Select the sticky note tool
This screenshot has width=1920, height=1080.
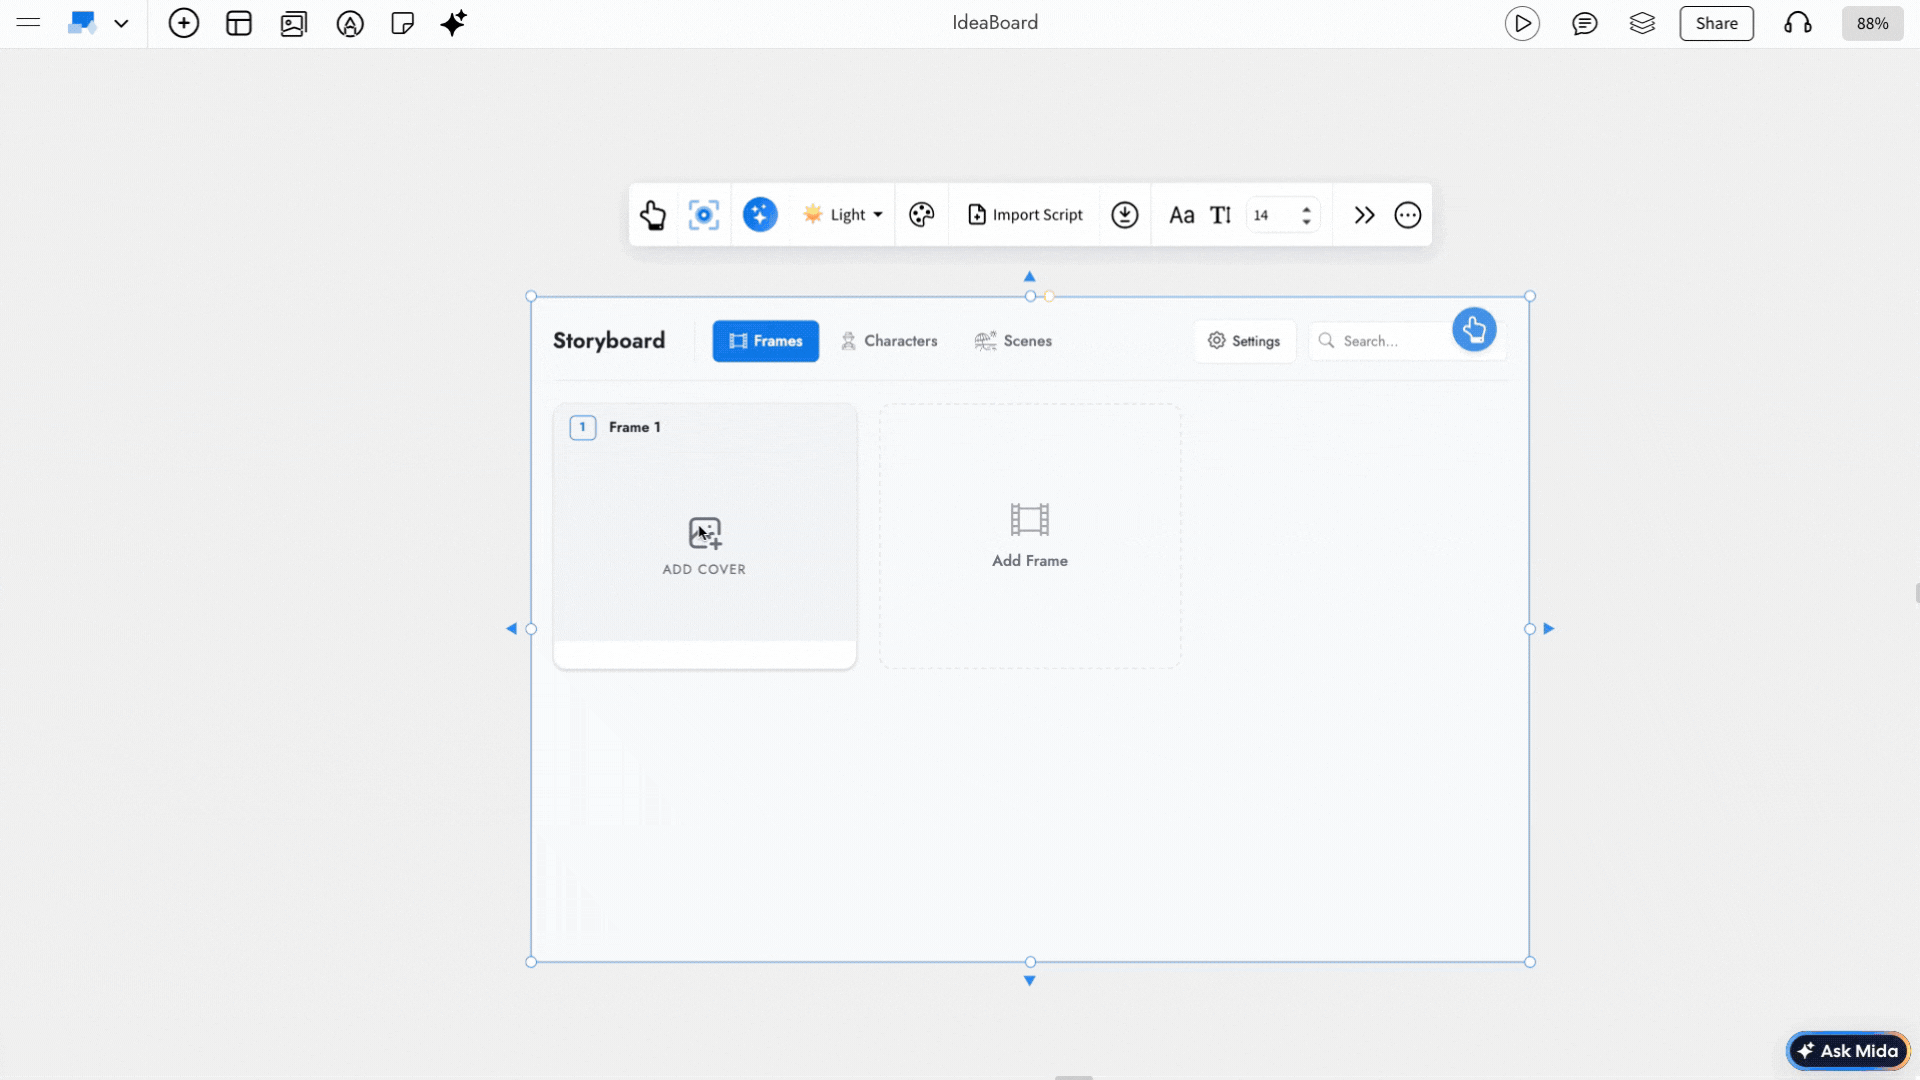pos(403,23)
